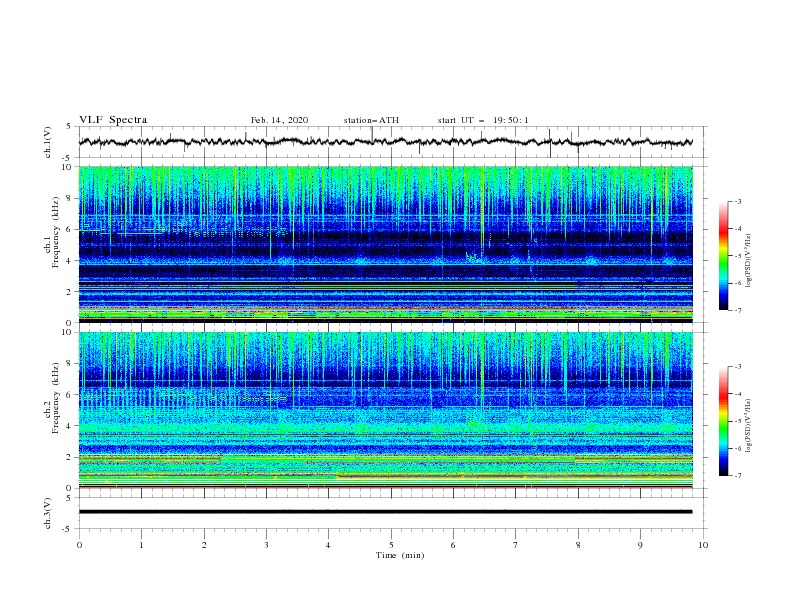The image size is (792, 612).
Task: Select the log(PSD) label beside ch.1 colorbar
Action: tap(749, 261)
